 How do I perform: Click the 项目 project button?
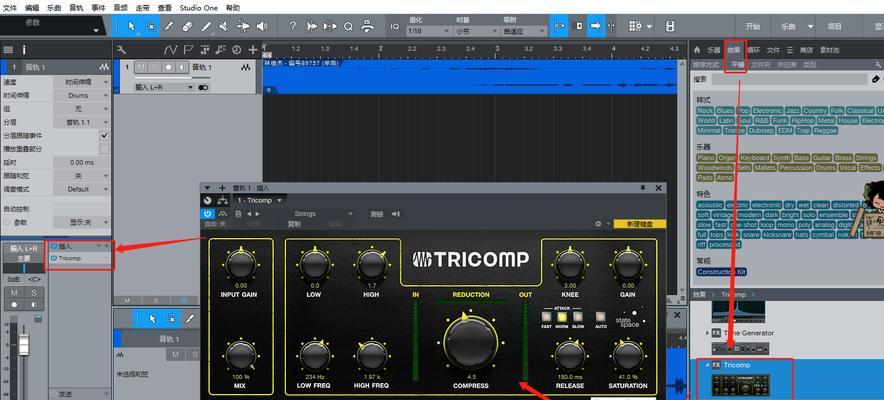tap(834, 26)
